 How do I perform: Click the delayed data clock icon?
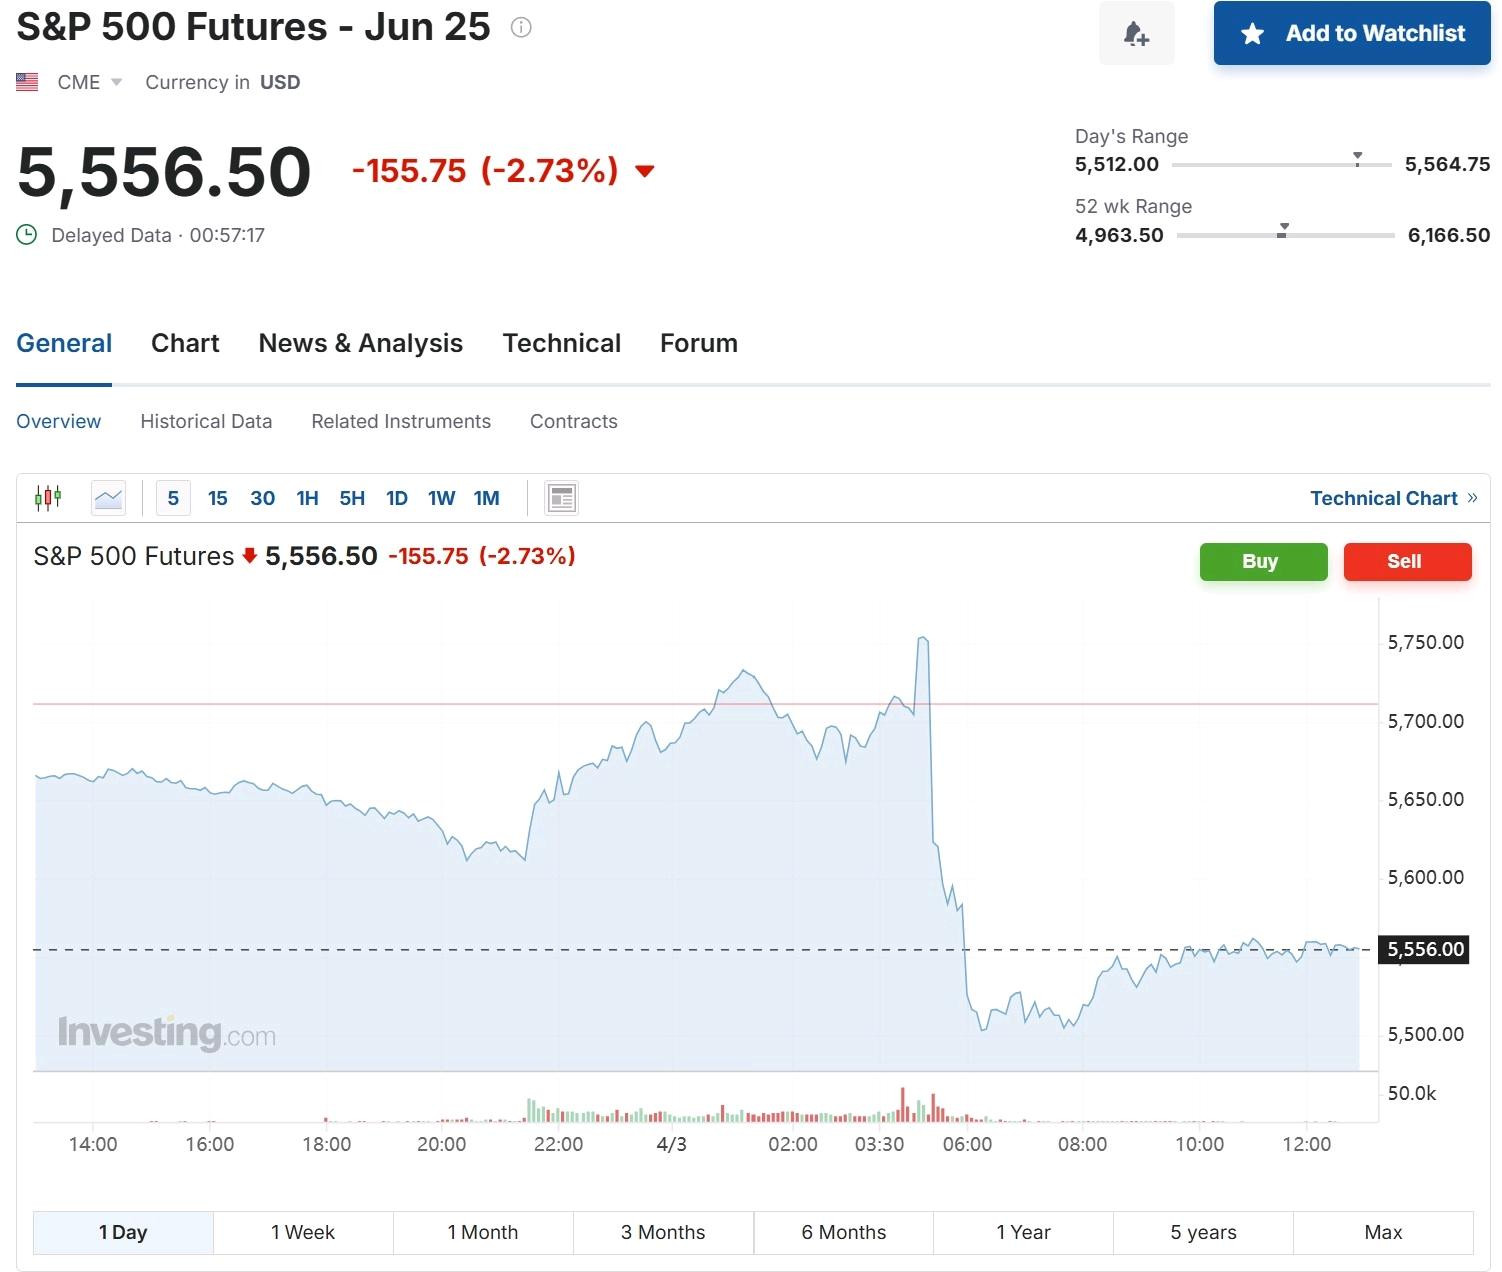(27, 235)
